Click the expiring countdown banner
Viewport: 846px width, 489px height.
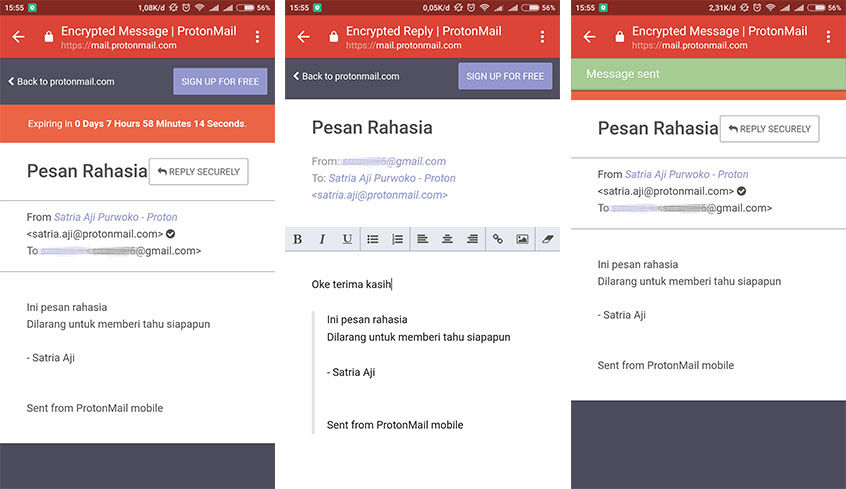(137, 124)
